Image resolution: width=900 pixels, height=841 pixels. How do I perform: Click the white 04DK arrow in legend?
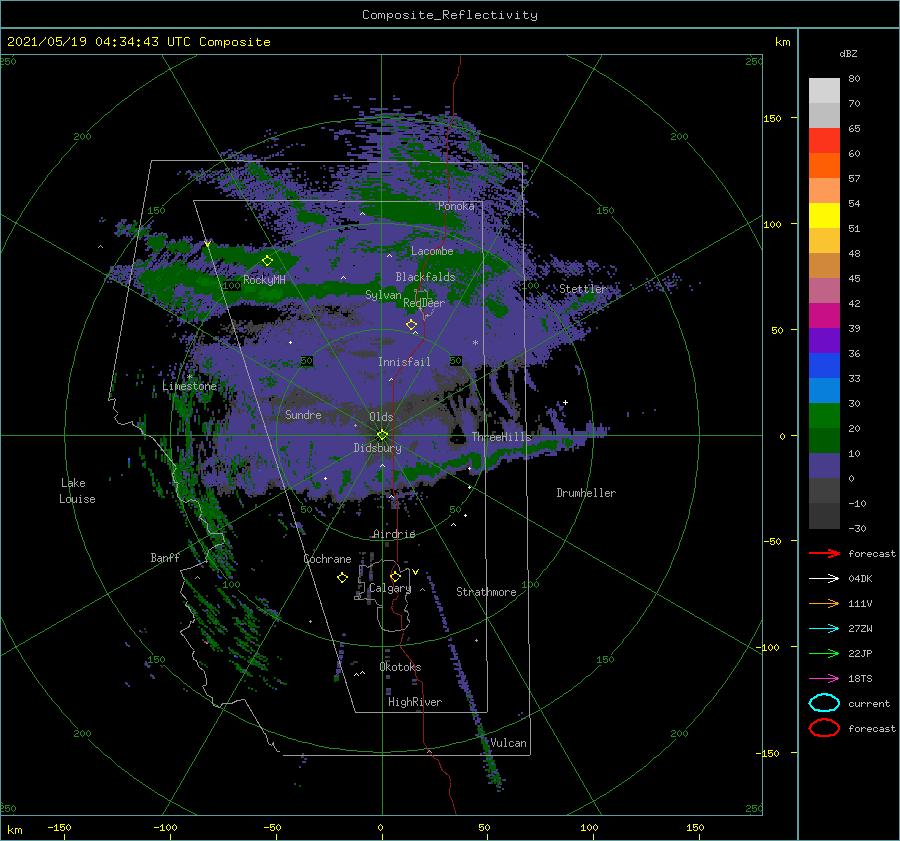824,578
